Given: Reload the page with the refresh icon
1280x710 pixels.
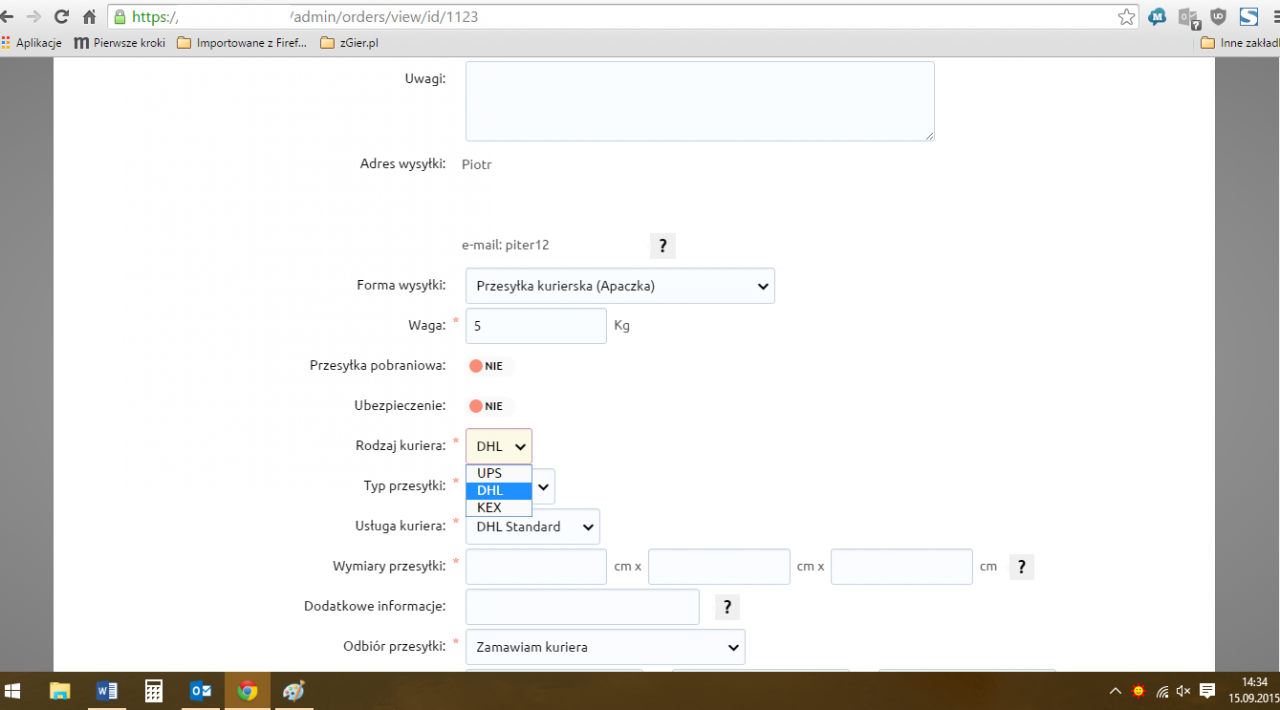Looking at the screenshot, I should 62,17.
